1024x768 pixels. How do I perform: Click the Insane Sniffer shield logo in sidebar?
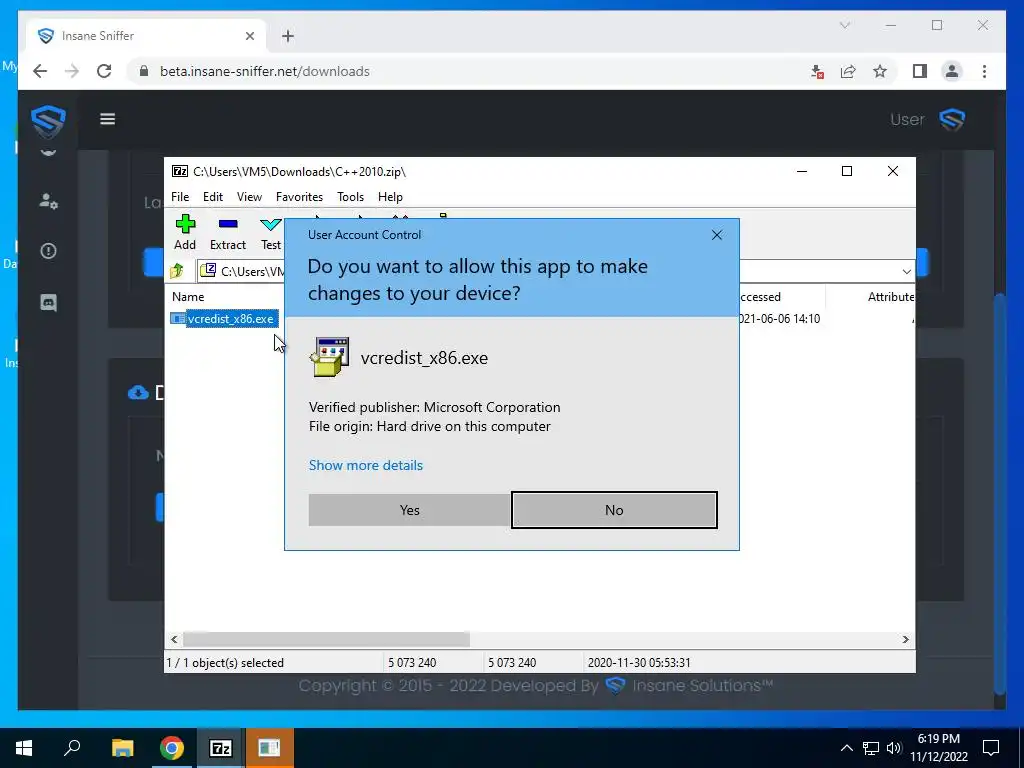click(48, 121)
